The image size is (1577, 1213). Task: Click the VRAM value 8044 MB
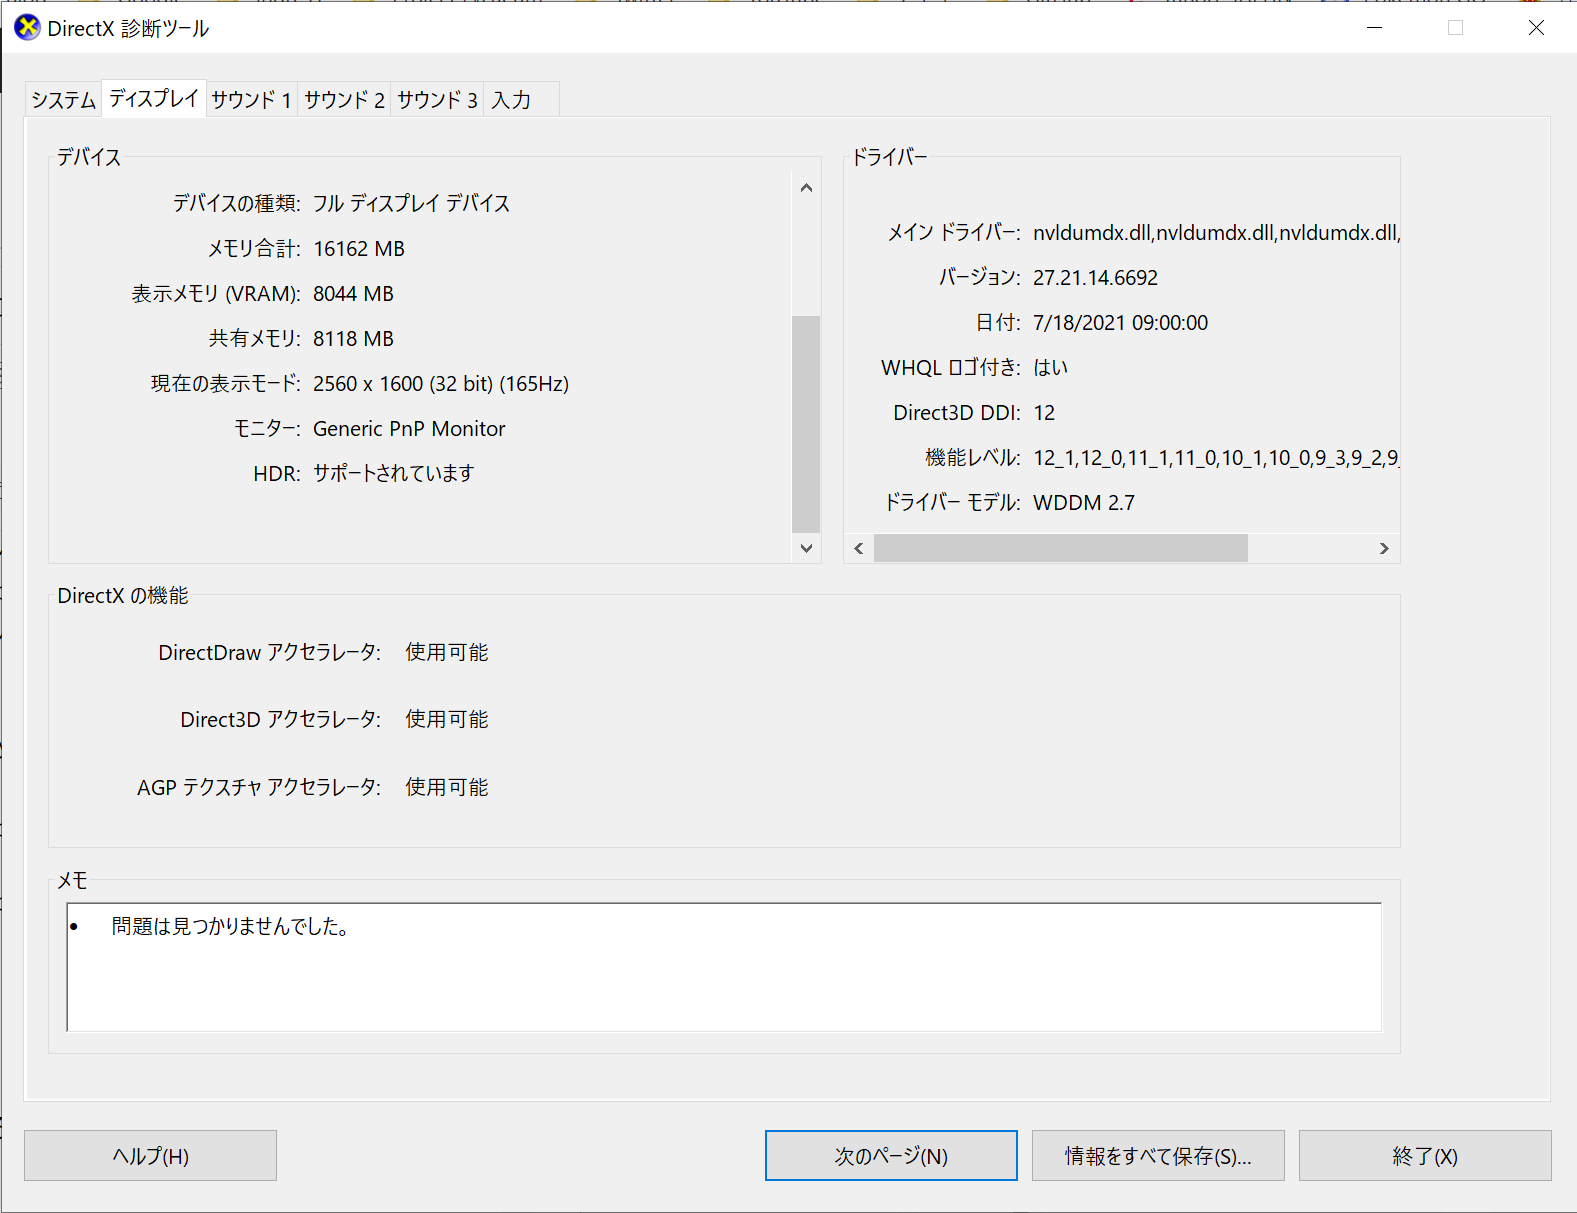[x=353, y=294]
